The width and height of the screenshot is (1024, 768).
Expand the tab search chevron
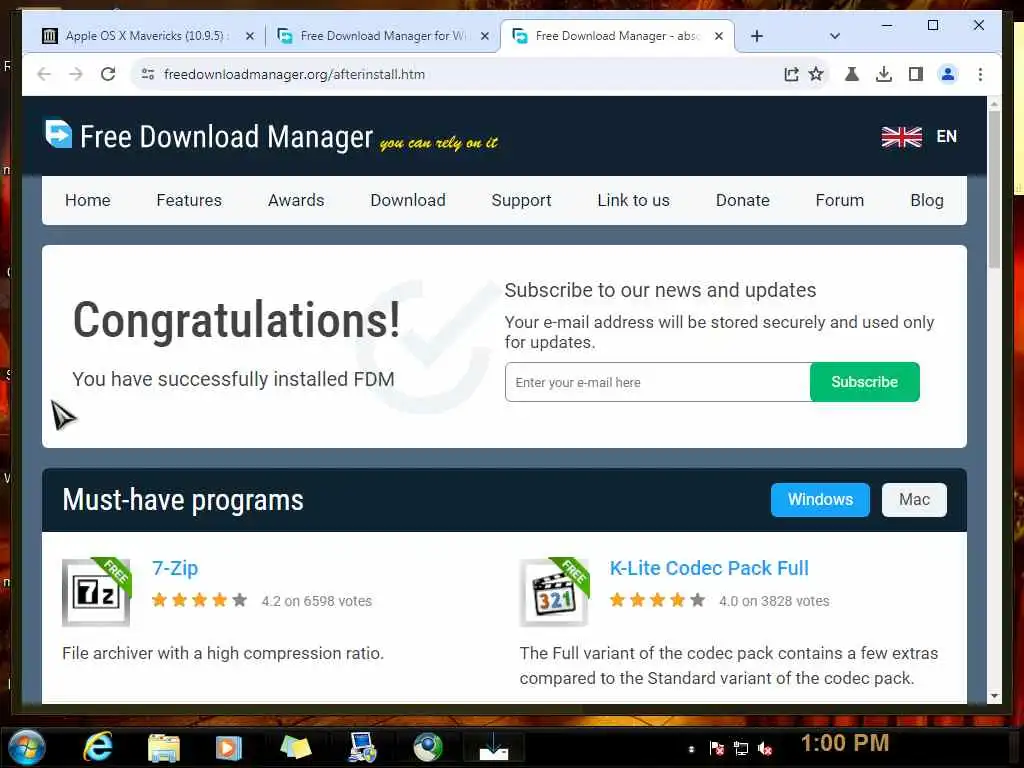pos(835,36)
